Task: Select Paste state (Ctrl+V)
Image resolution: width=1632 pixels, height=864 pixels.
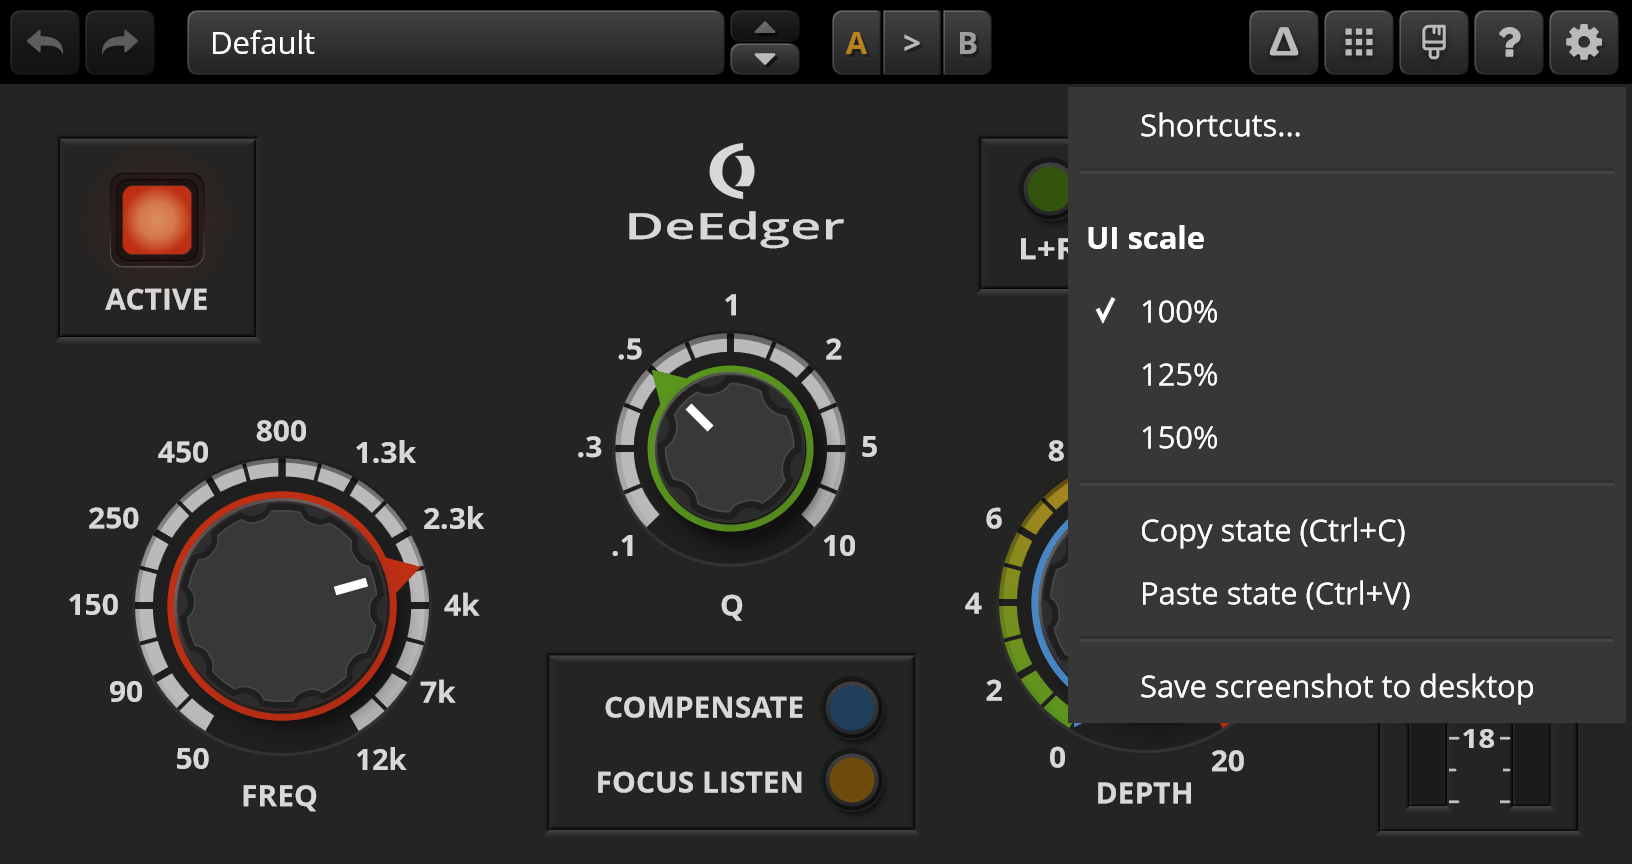Action: (1347, 594)
